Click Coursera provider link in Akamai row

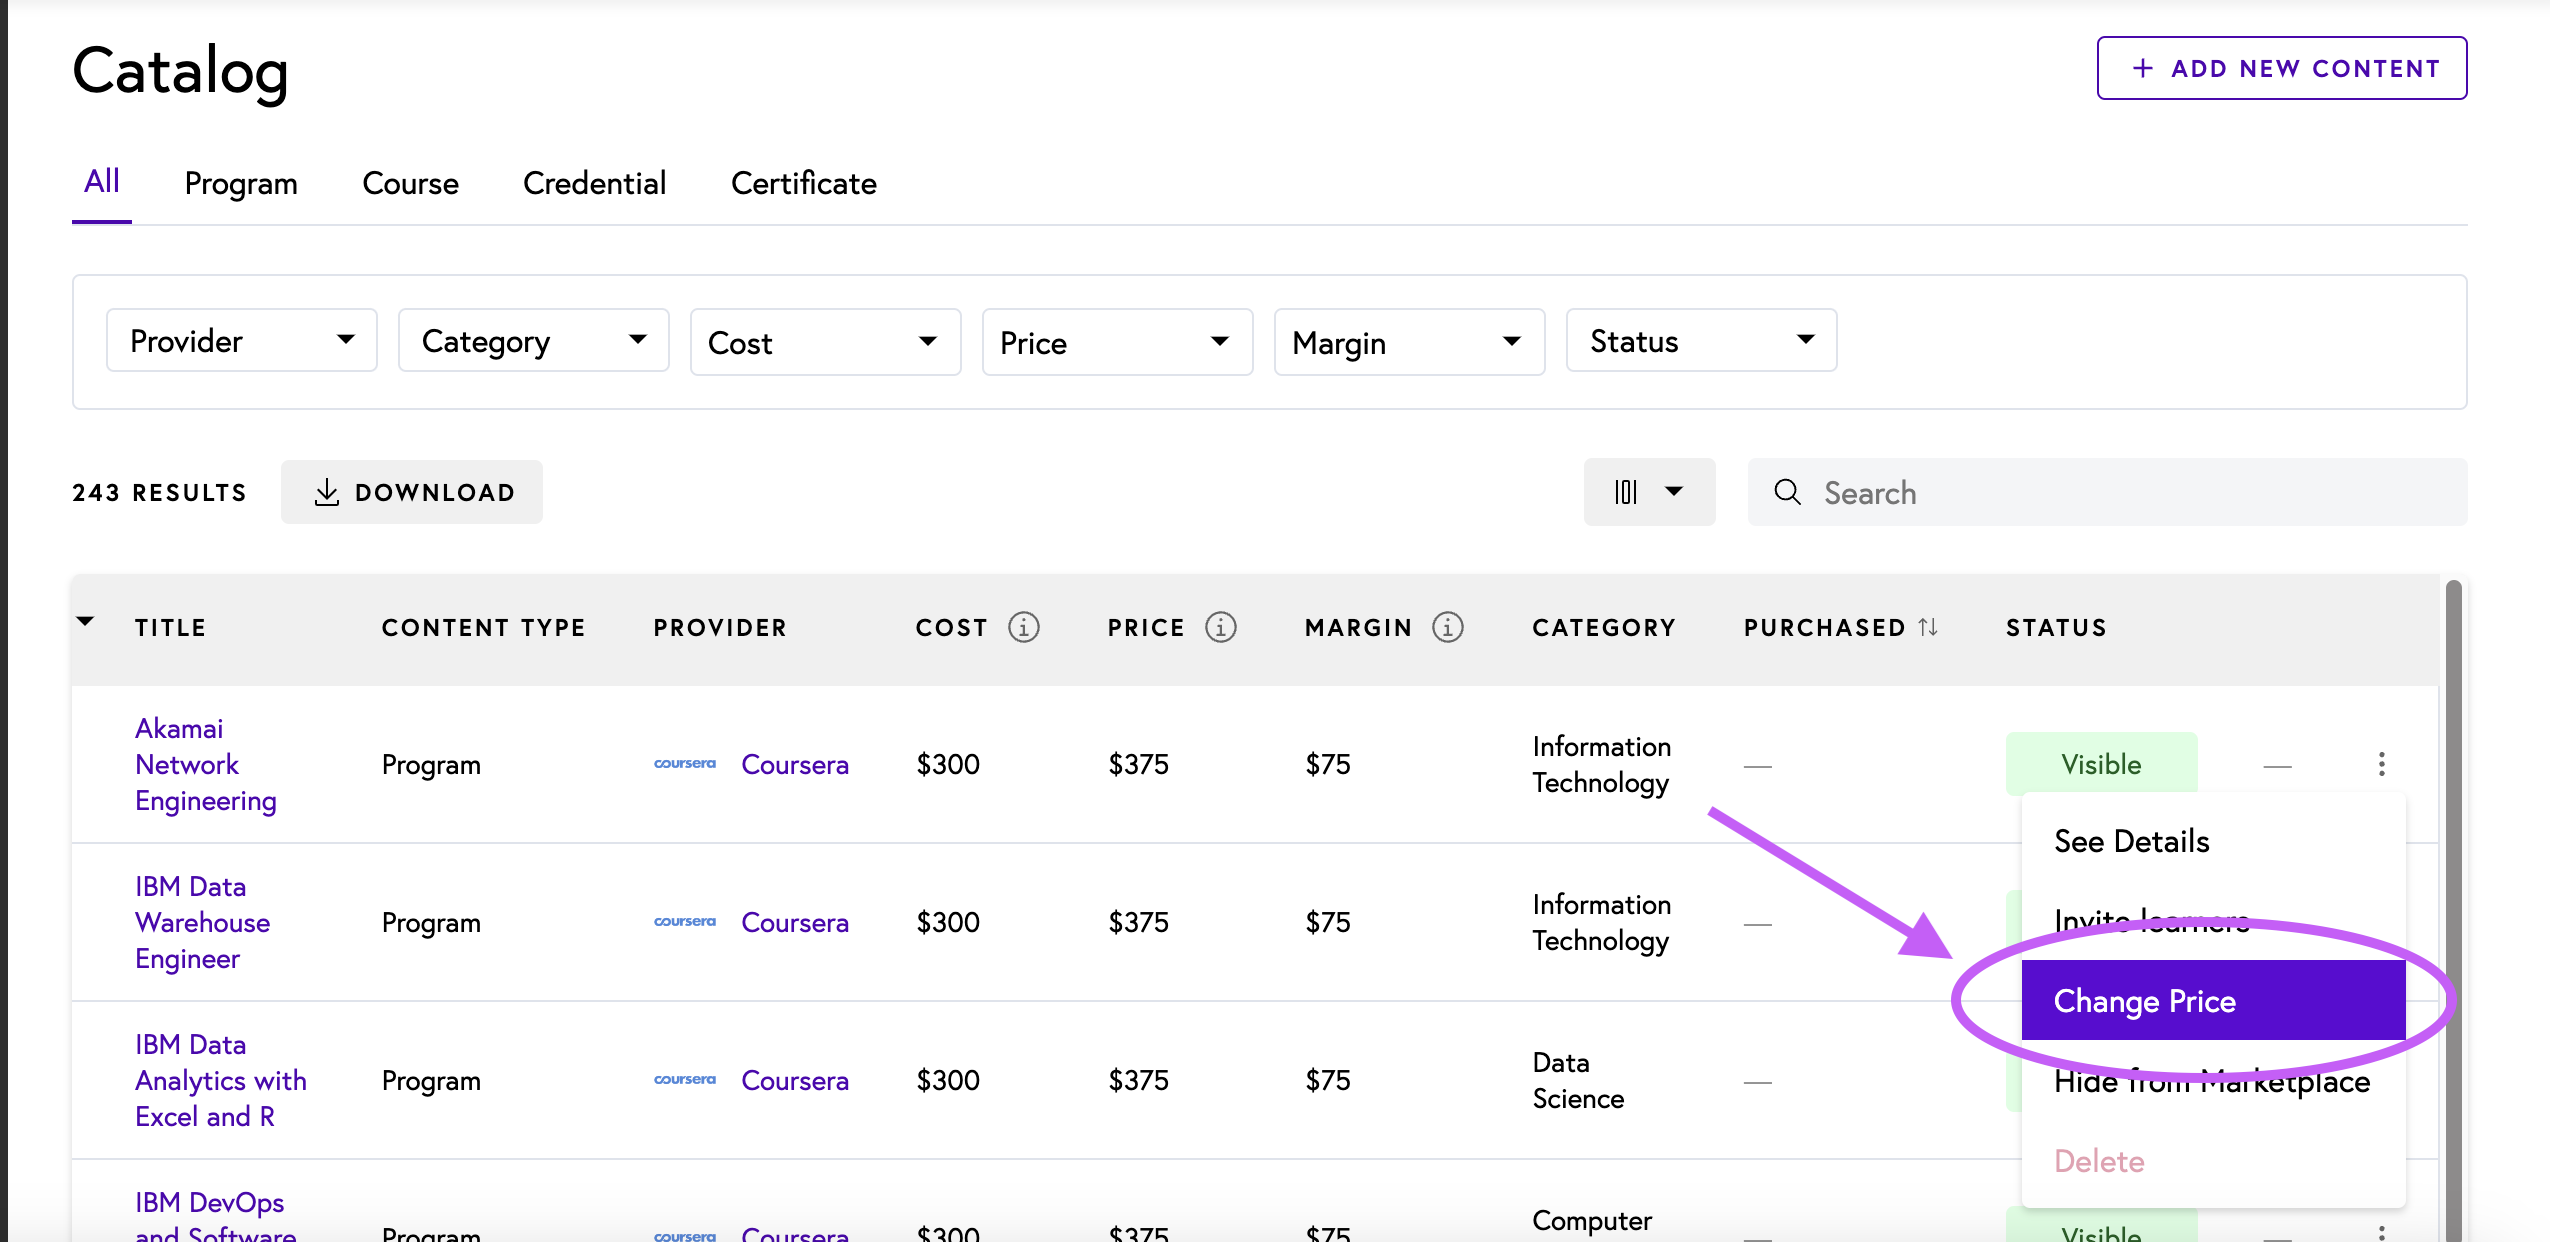click(795, 764)
